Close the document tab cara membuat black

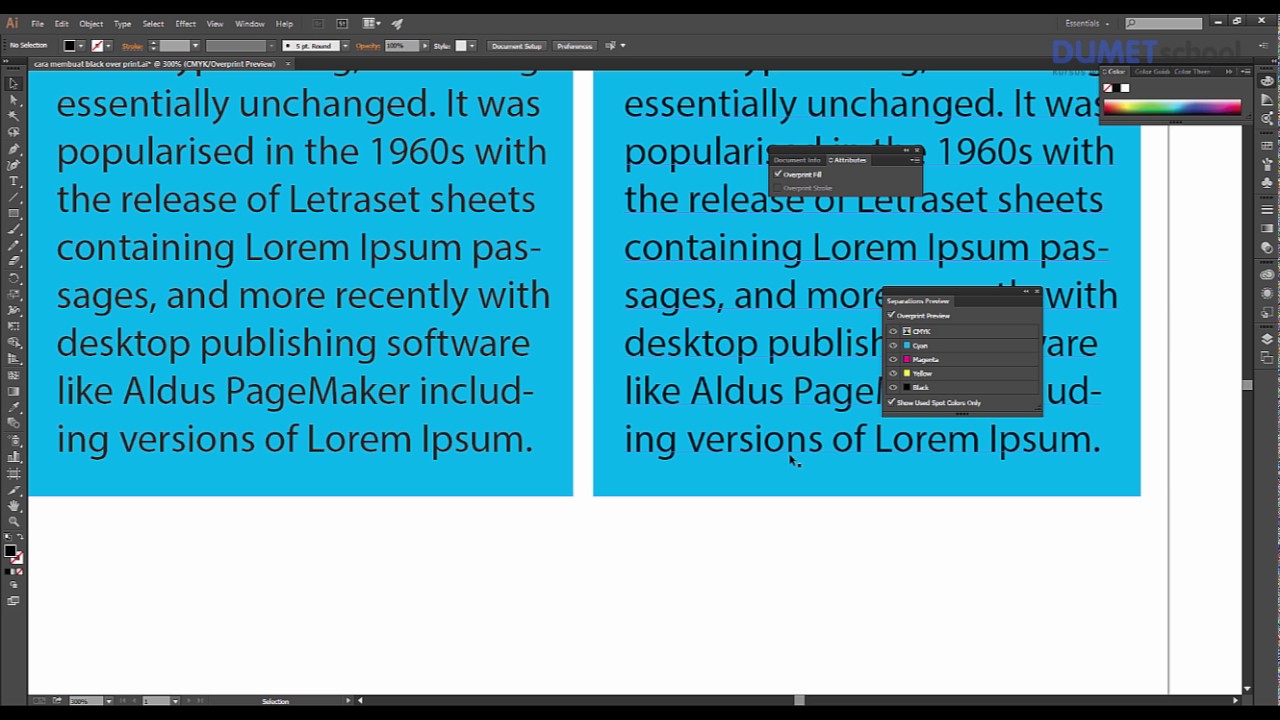(288, 64)
